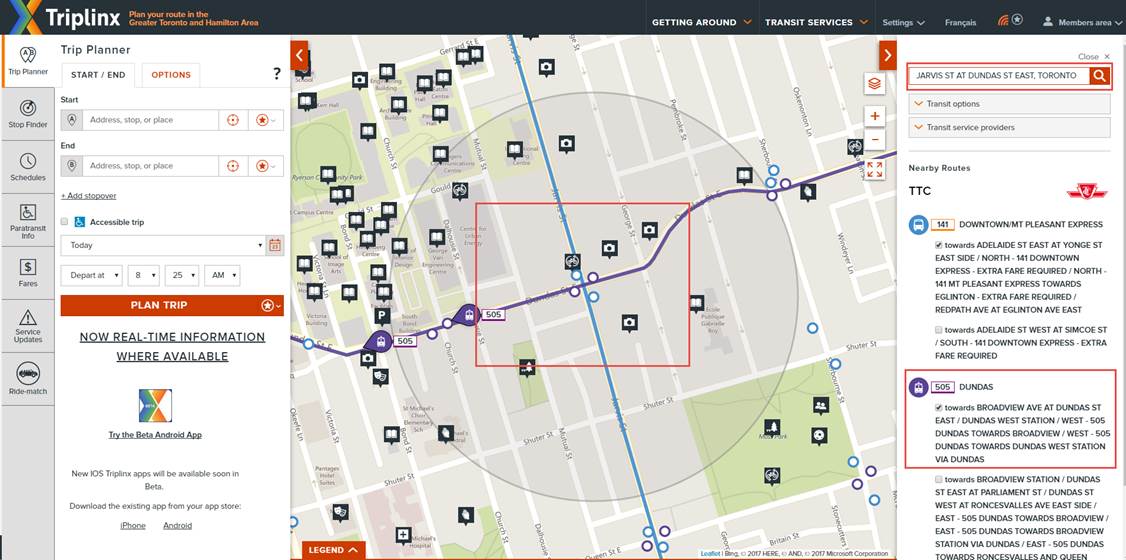Click the TTC logo
Screen dimensions: 1126x560
tap(1087, 191)
